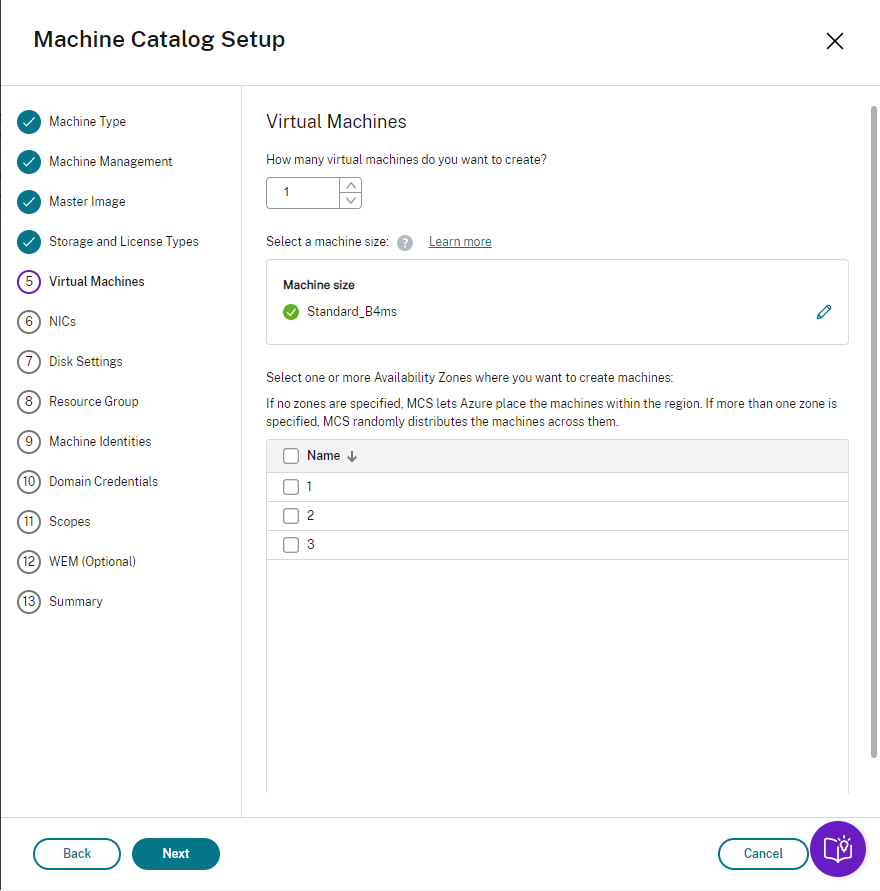
Task: Click the Master Image checkmark icon
Action: click(x=29, y=202)
